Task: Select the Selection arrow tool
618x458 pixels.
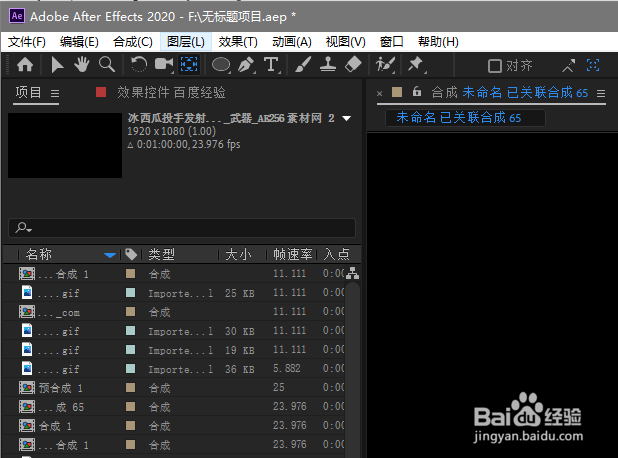Action: pos(57,65)
